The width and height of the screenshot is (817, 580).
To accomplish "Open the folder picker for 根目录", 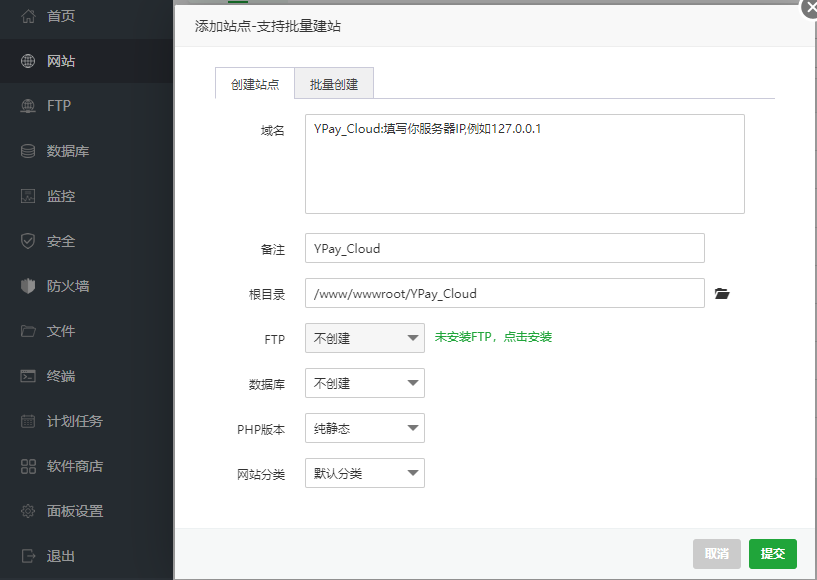I will click(x=722, y=292).
